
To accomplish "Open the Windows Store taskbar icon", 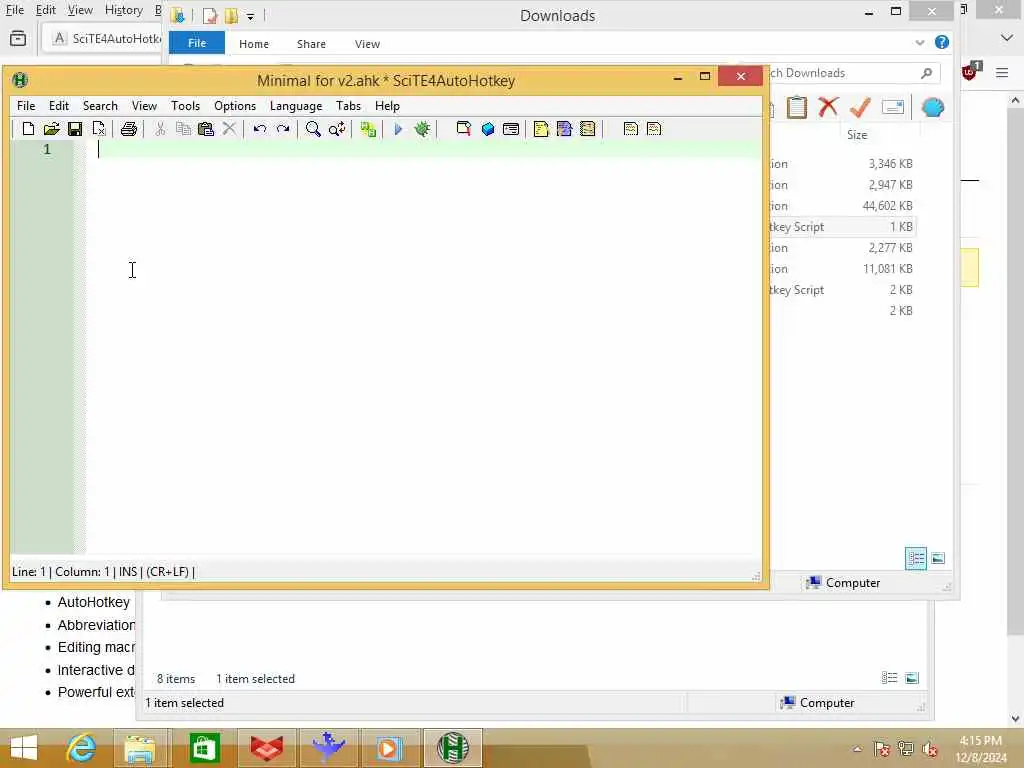I will click(x=204, y=748).
